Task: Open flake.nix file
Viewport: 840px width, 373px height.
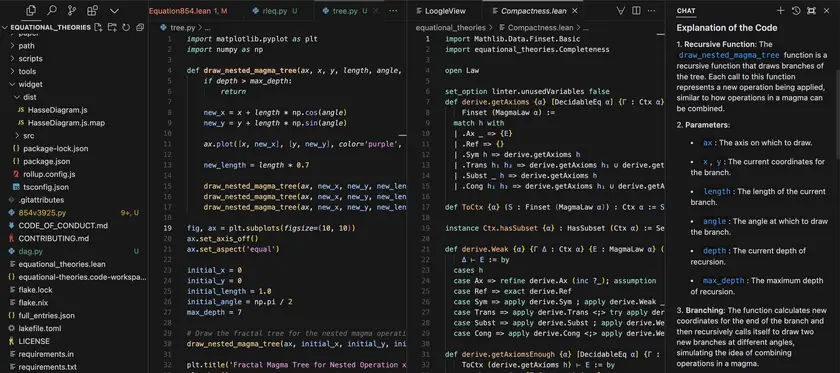Action: point(74,303)
